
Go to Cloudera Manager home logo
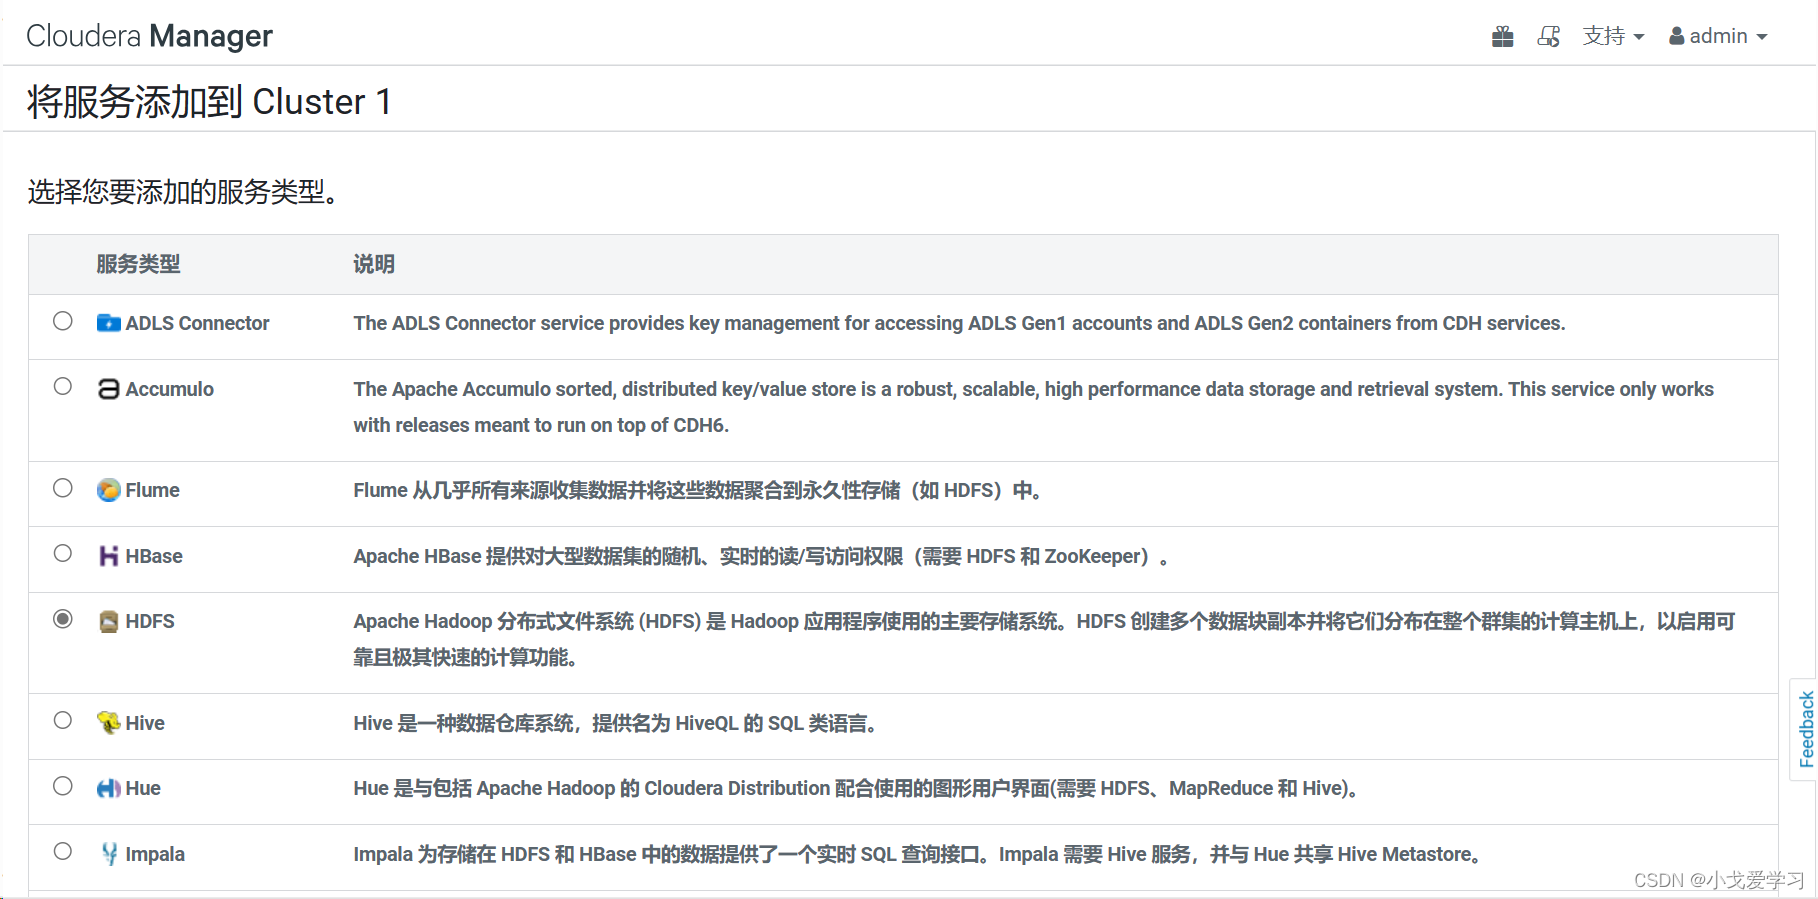click(149, 36)
